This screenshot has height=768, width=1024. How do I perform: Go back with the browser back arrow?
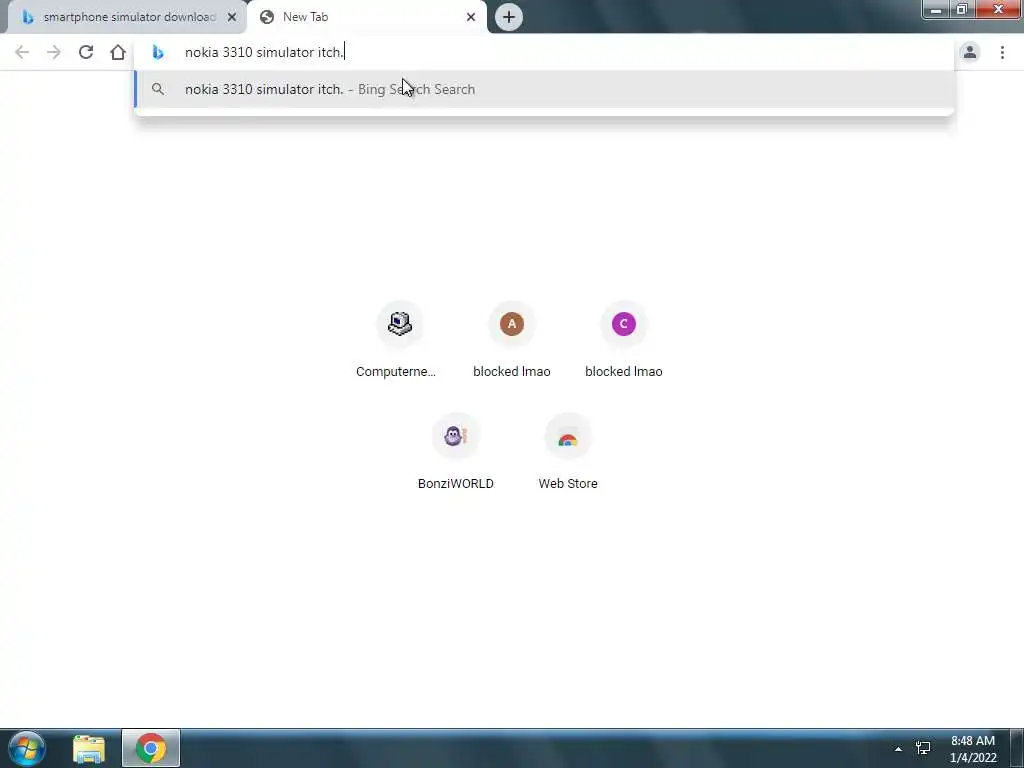point(22,52)
